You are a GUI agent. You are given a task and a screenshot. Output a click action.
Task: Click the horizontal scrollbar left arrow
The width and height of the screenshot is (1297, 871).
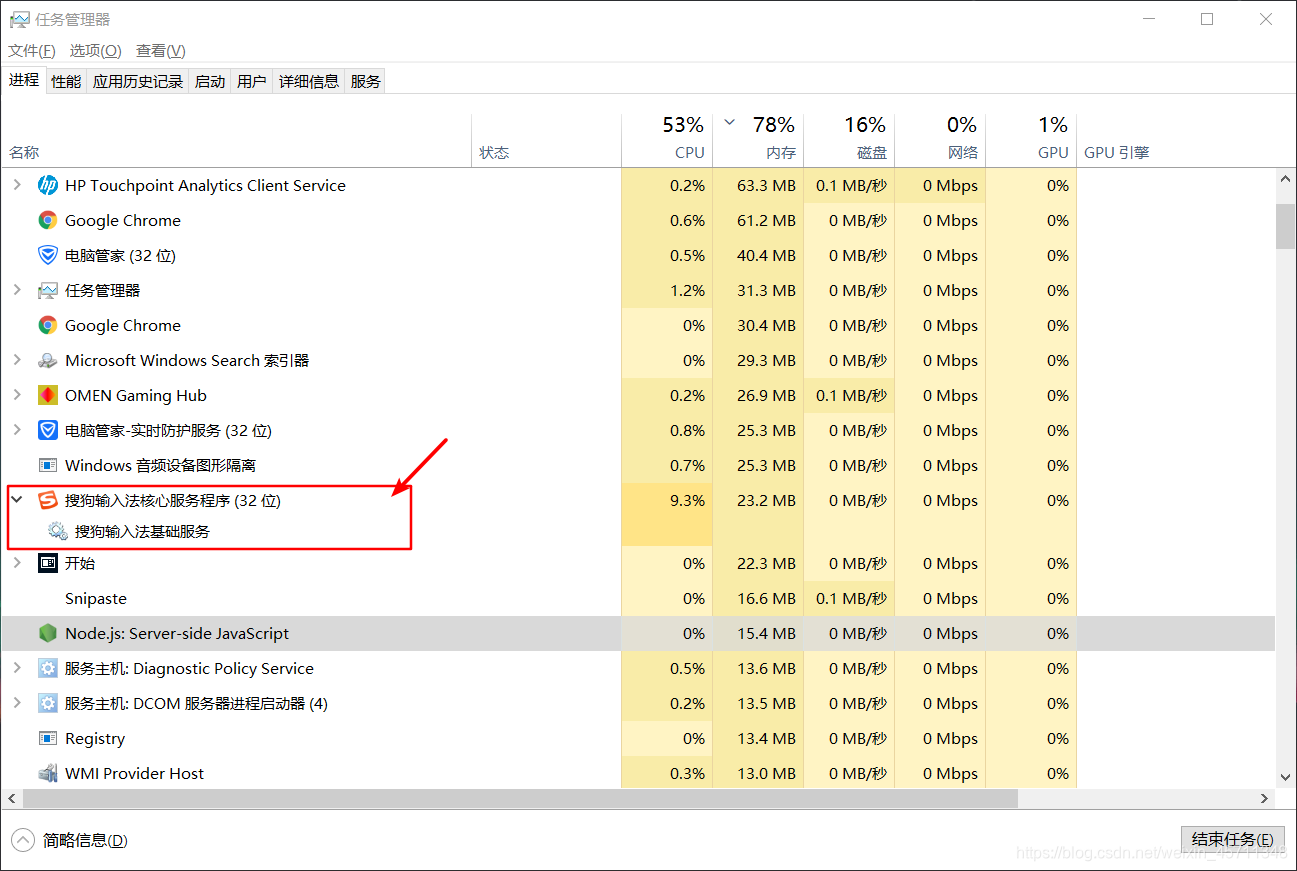pos(11,799)
